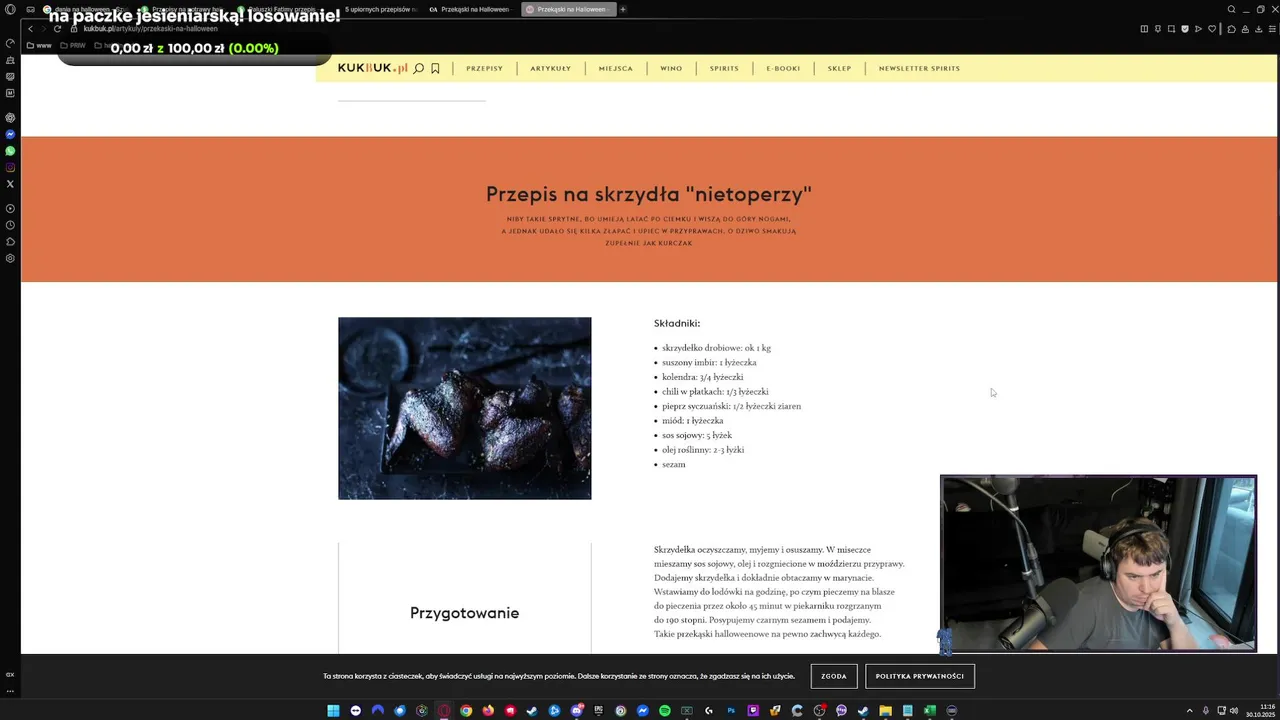The width and height of the screenshot is (1280, 720).
Task: Open the extensions cube icon
Action: [x=1232, y=29]
